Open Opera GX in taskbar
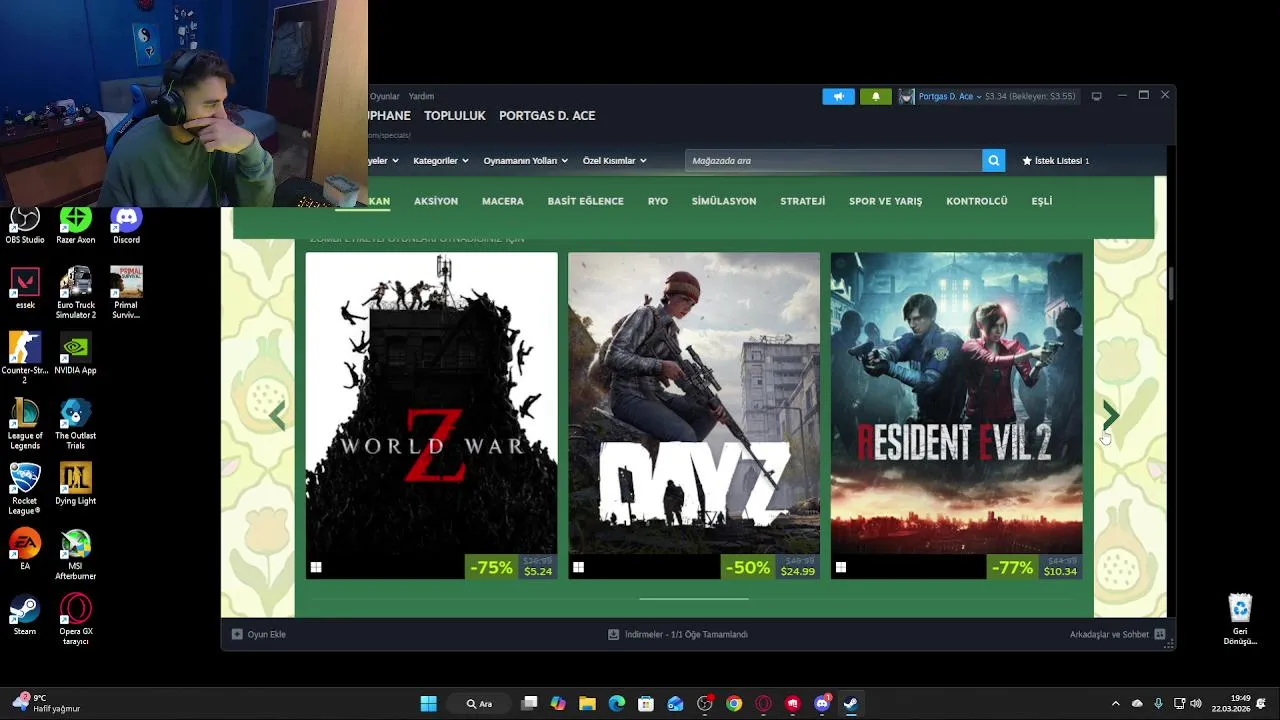The image size is (1280, 720). pos(763,704)
